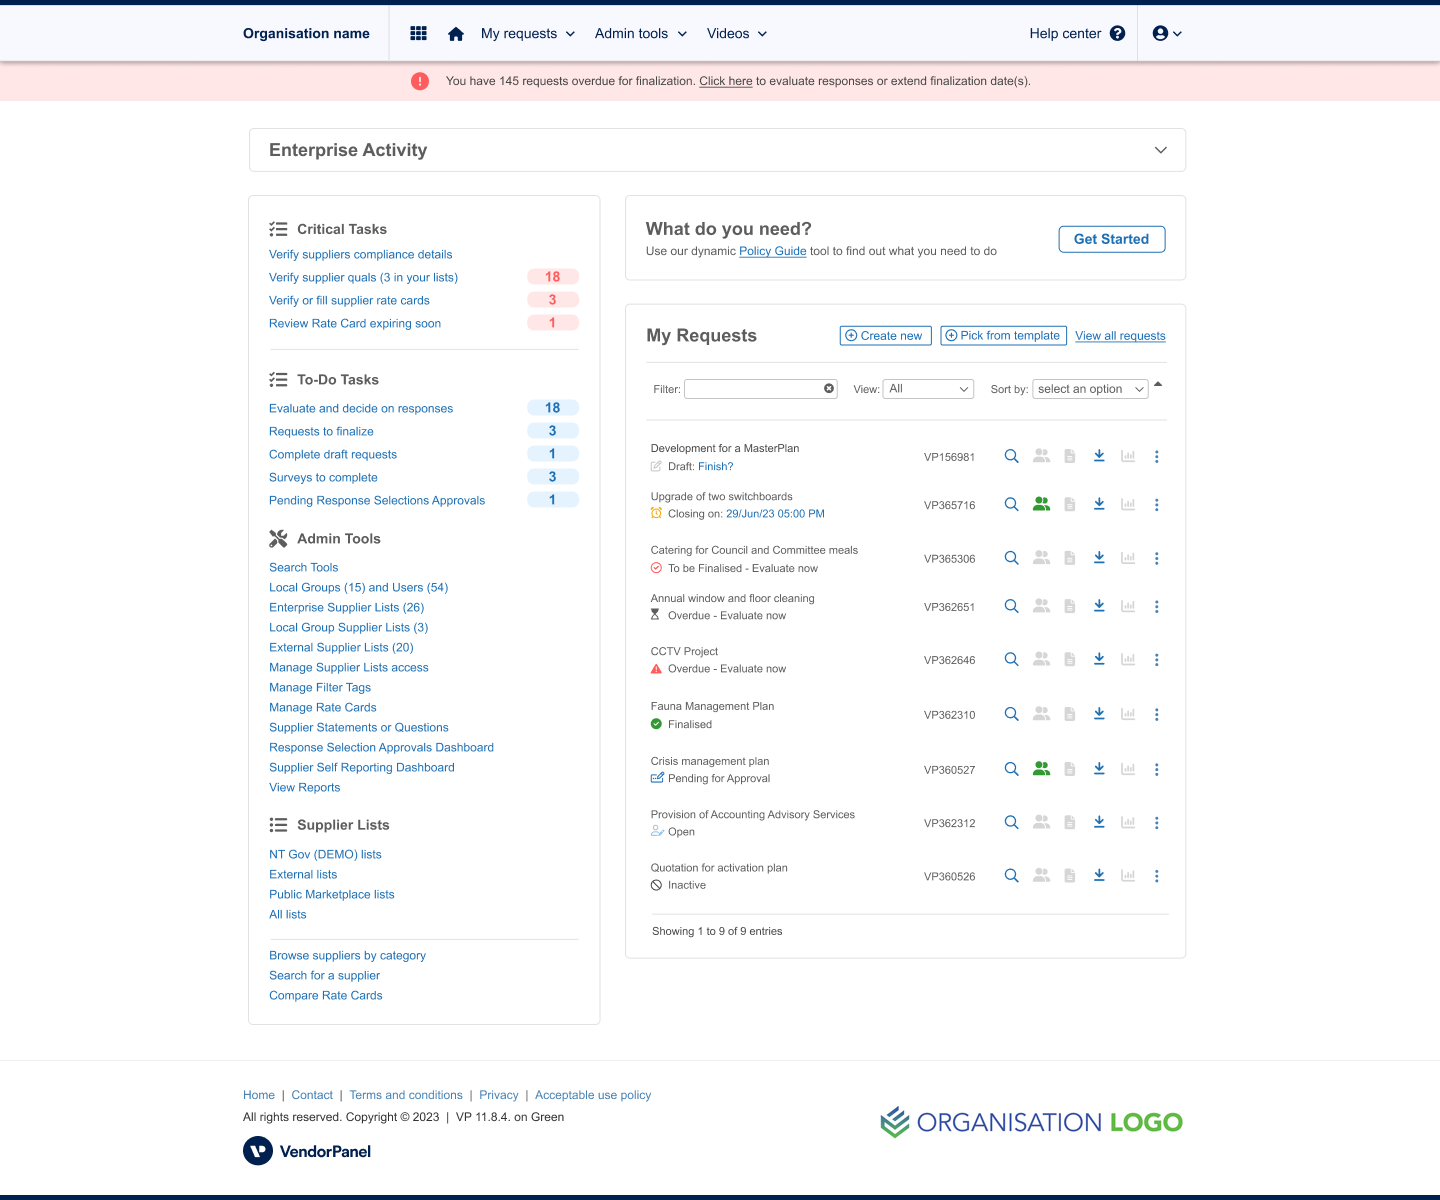Click closing date 29/Jun/23 05:00 PM
The height and width of the screenshot is (1200, 1440).
pyautogui.click(x=775, y=513)
